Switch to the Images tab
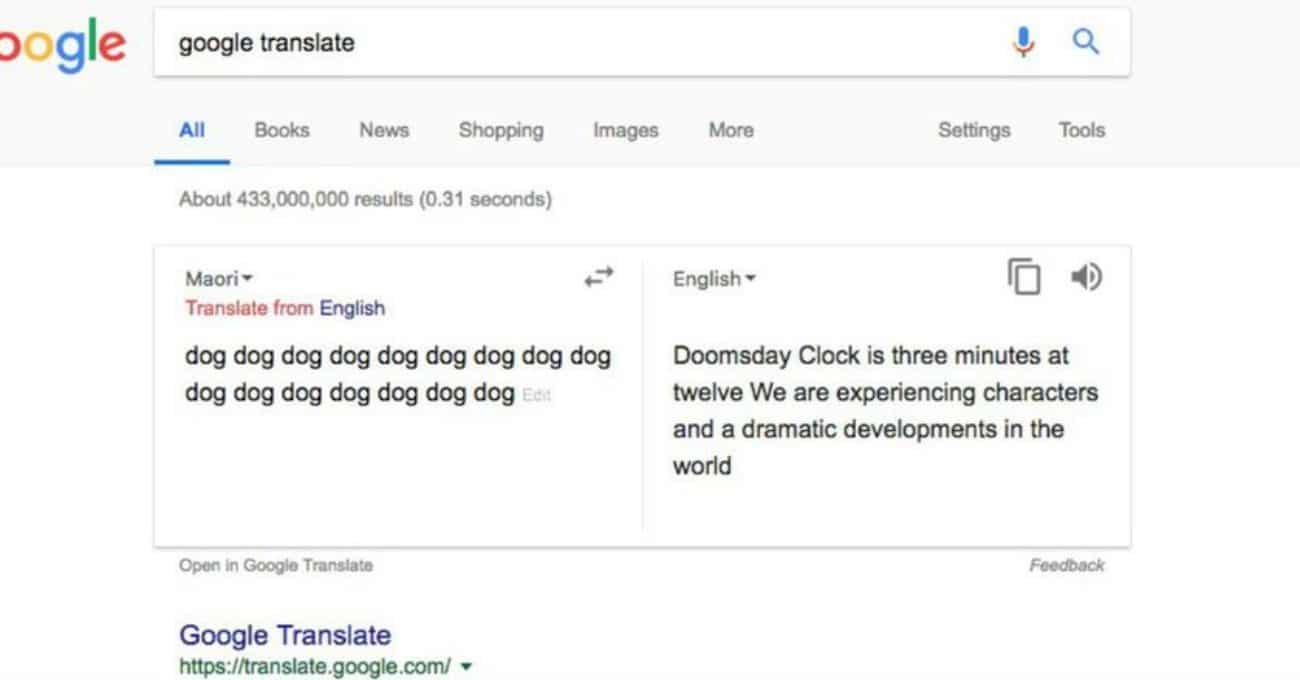The image size is (1300, 680). click(626, 130)
